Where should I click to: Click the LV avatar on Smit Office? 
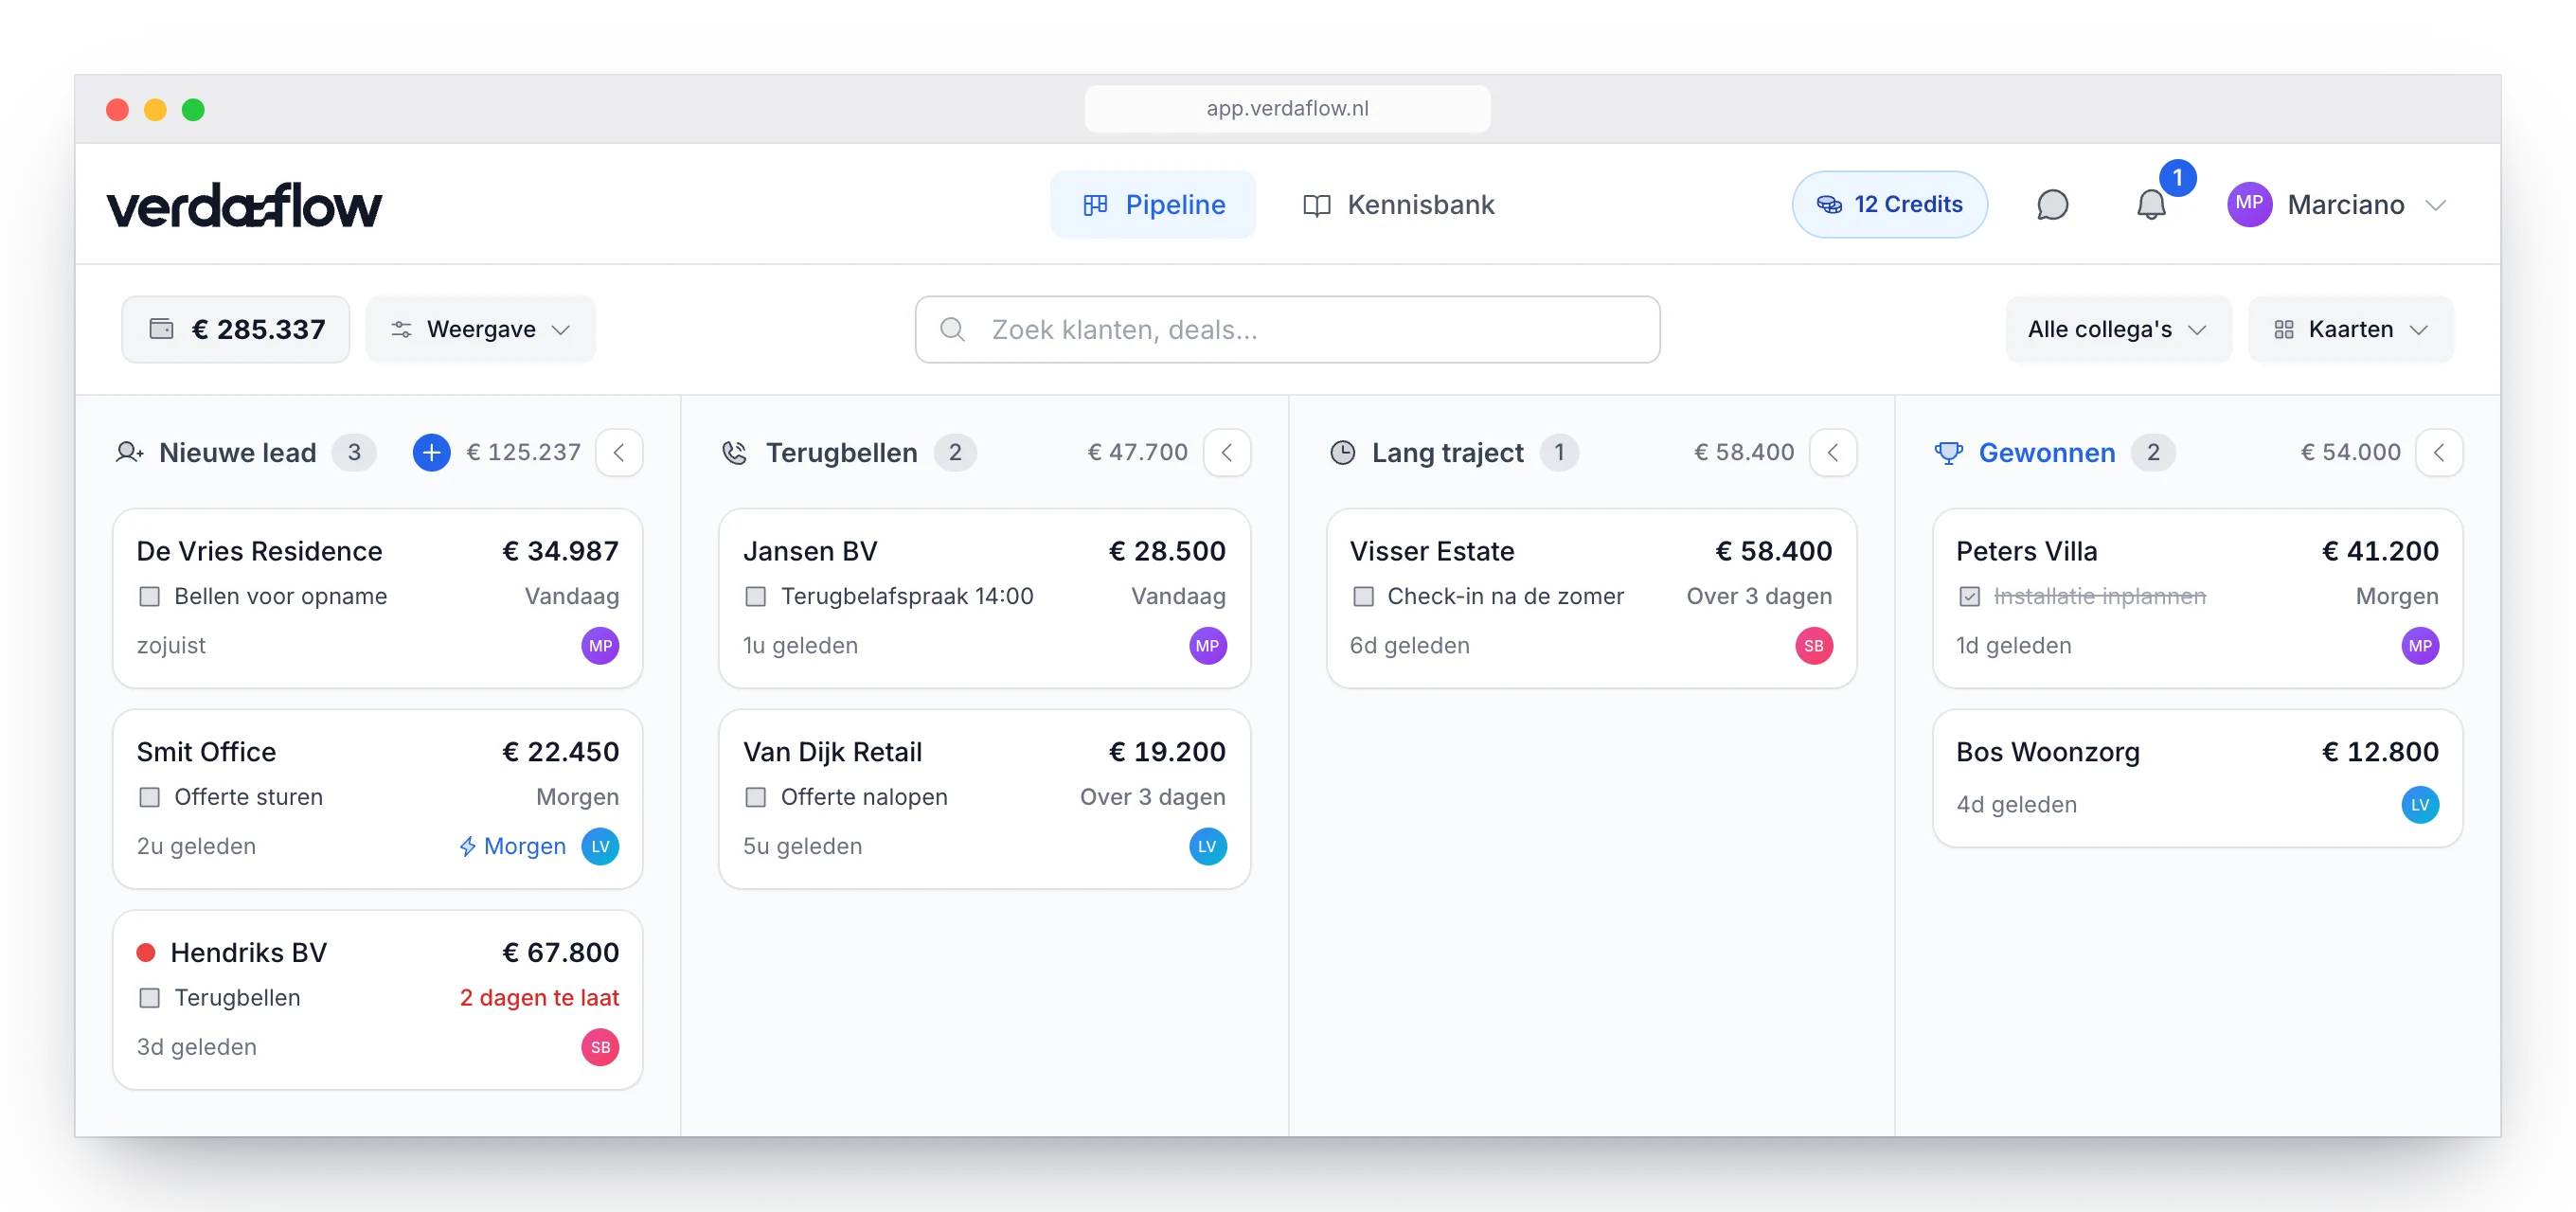(600, 847)
